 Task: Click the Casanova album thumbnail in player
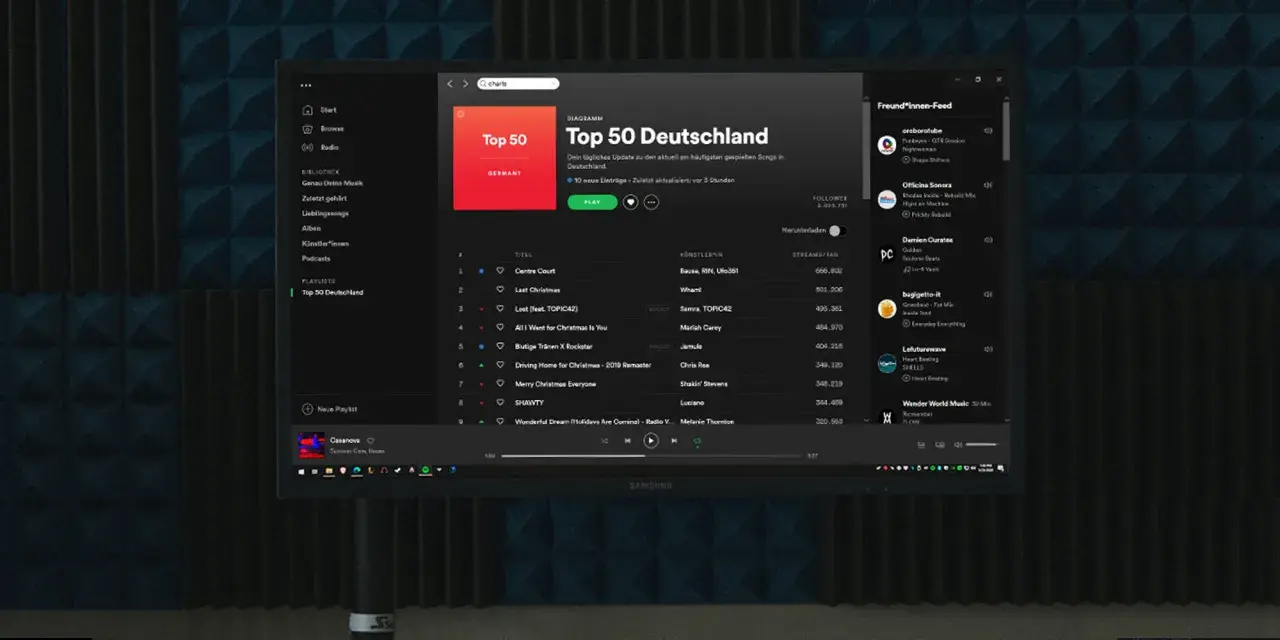[x=312, y=445]
